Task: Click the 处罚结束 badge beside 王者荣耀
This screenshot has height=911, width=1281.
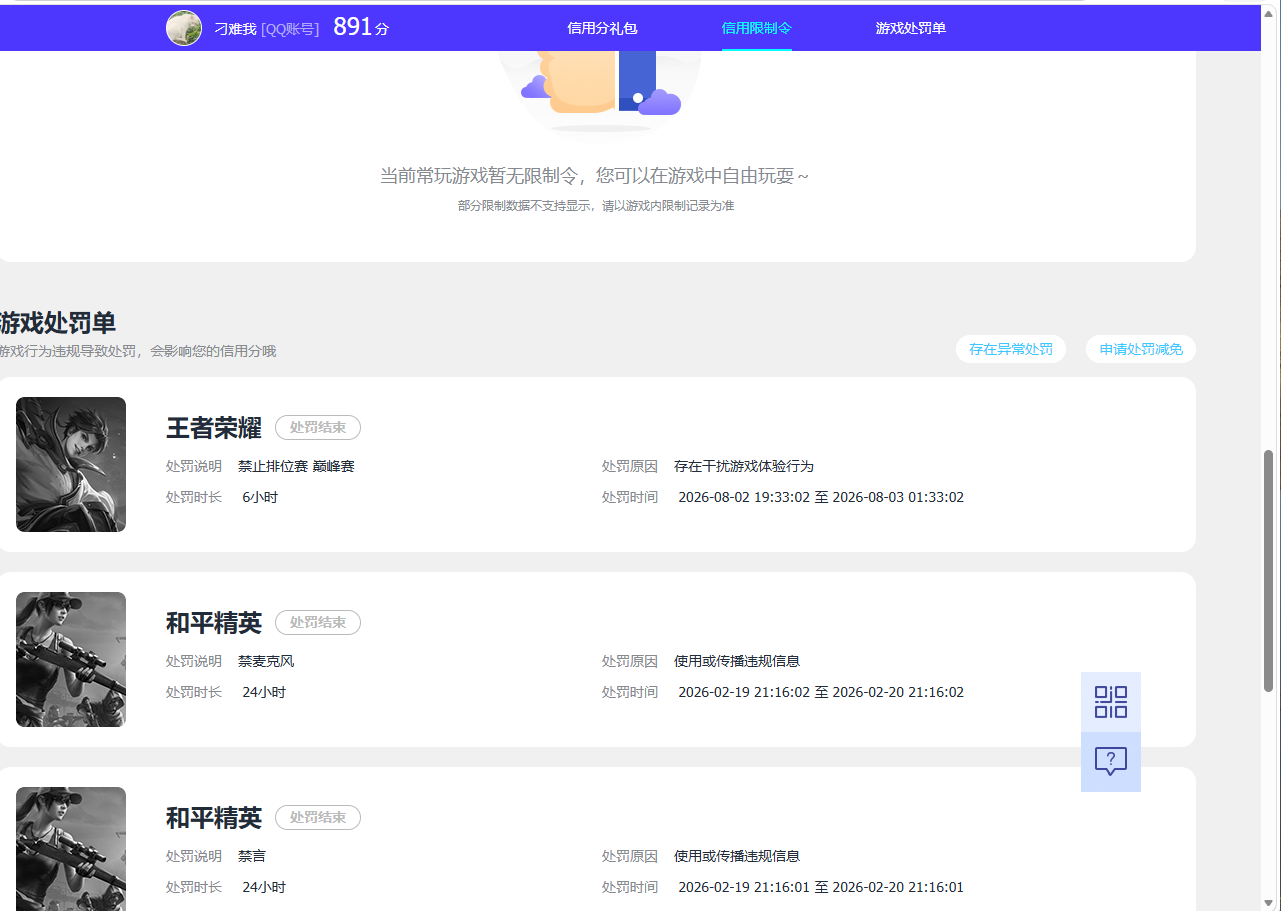Action: pyautogui.click(x=318, y=428)
